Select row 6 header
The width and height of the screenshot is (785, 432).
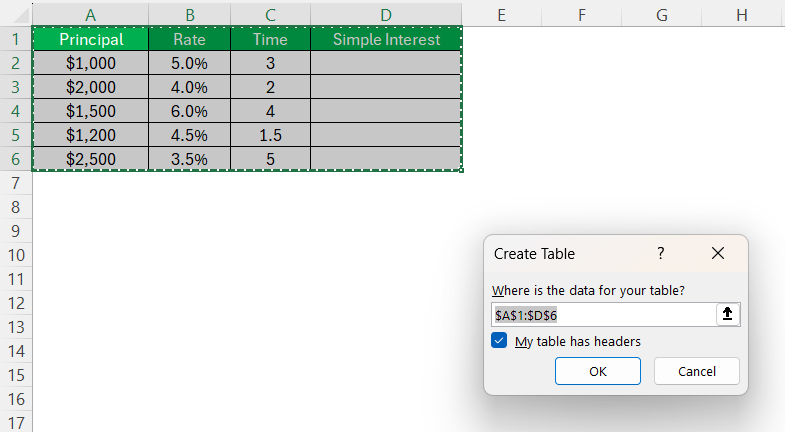[x=16, y=159]
